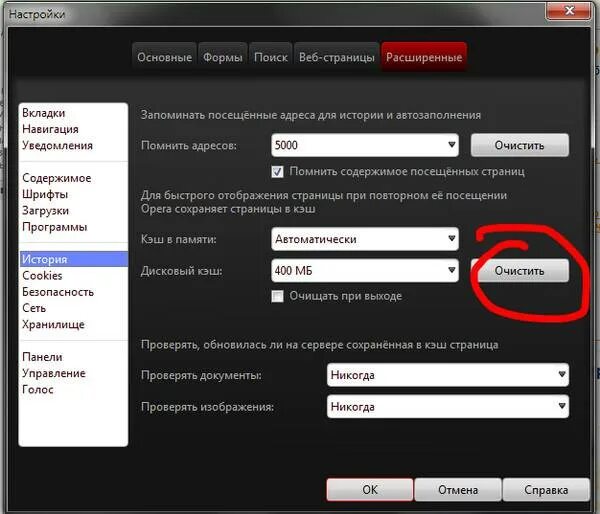This screenshot has width=600, height=514.
Task: Close the Настройки dialog window
Action: [569, 10]
